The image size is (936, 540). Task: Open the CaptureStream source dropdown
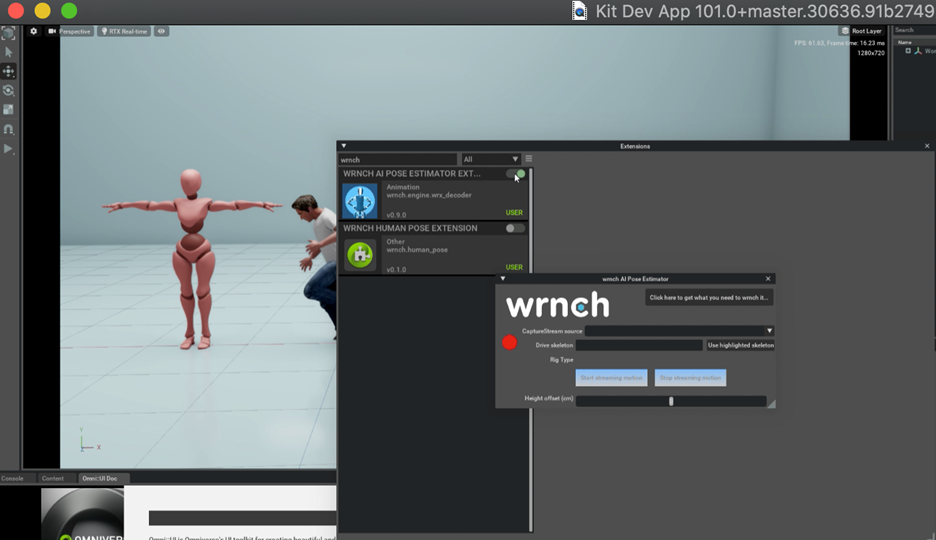(x=679, y=331)
